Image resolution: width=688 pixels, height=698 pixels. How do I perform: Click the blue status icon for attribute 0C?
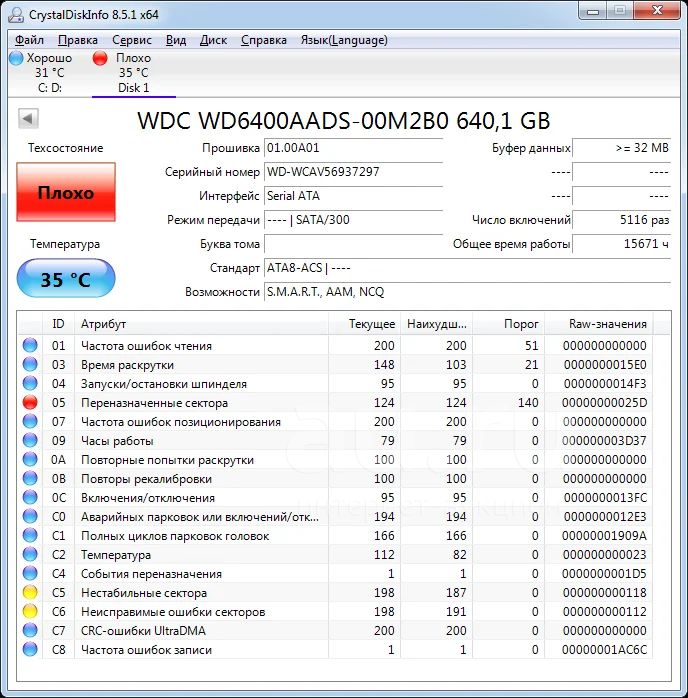pyautogui.click(x=30, y=497)
